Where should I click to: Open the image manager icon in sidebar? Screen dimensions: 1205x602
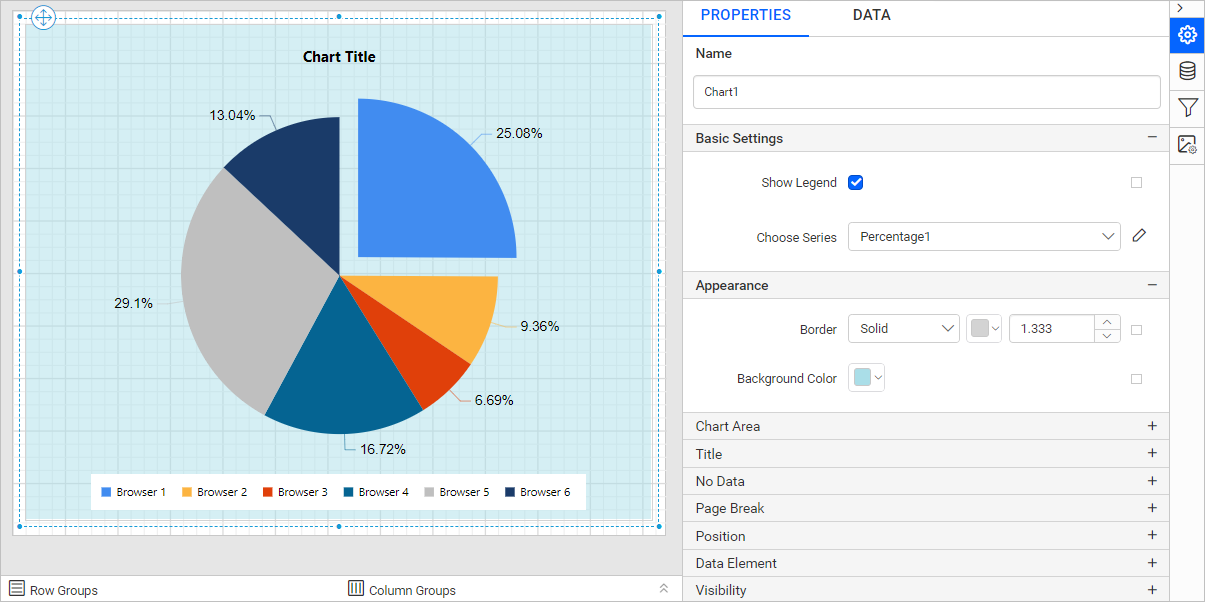[1187, 144]
